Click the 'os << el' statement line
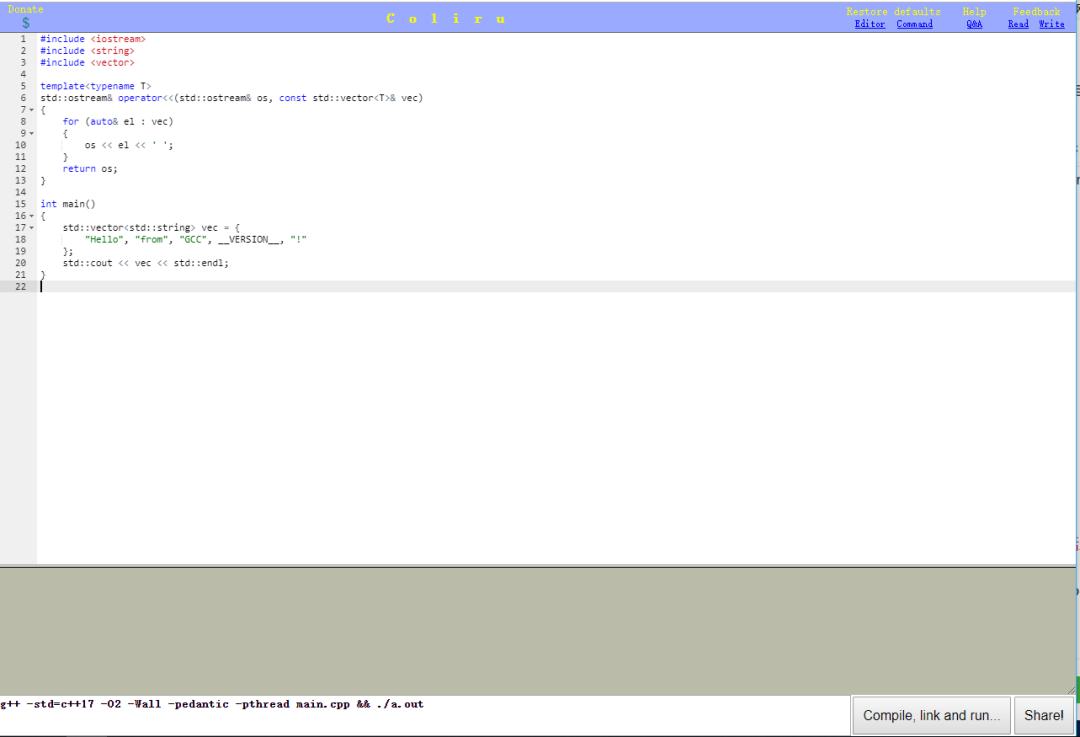 tap(129, 145)
